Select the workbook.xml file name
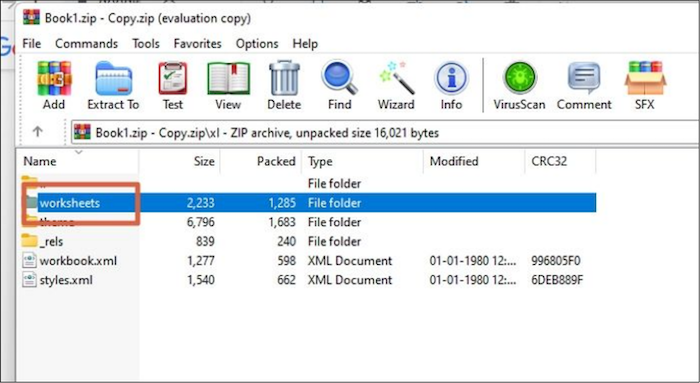This screenshot has height=383, width=700. (78, 261)
